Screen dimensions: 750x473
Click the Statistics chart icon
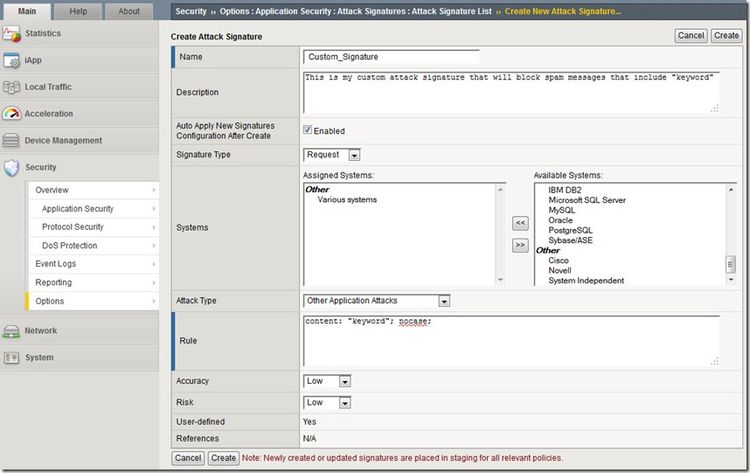coord(12,34)
